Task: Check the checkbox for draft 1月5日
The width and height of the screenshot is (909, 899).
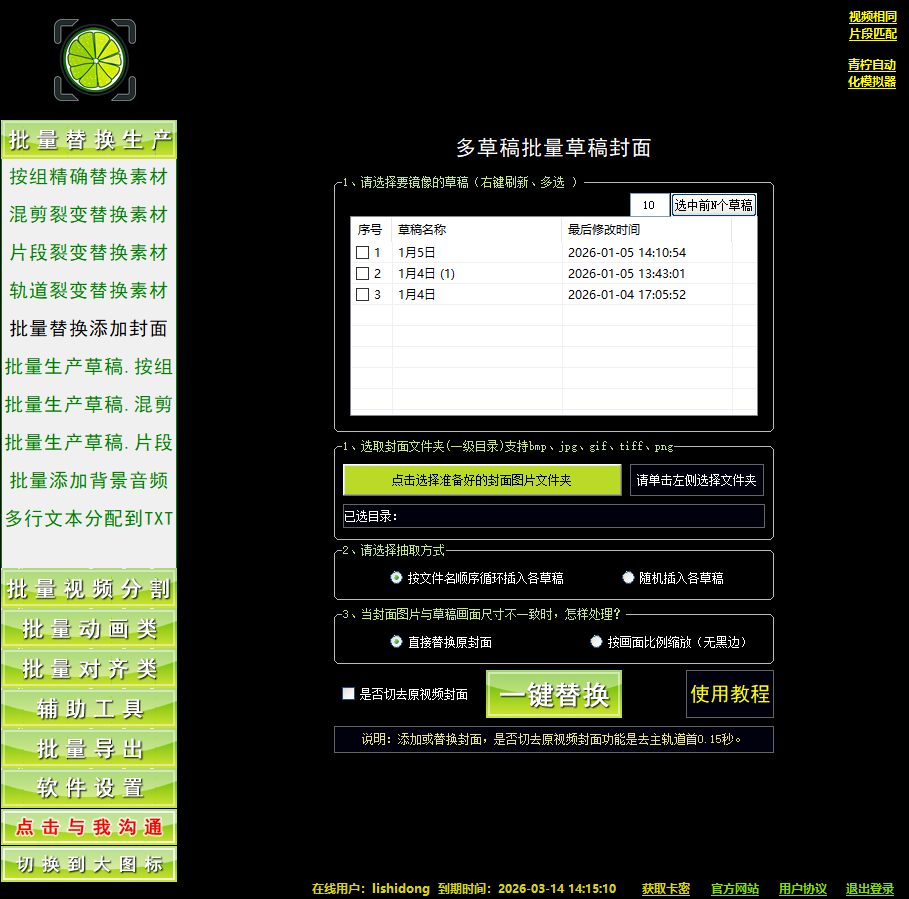Action: point(362,250)
